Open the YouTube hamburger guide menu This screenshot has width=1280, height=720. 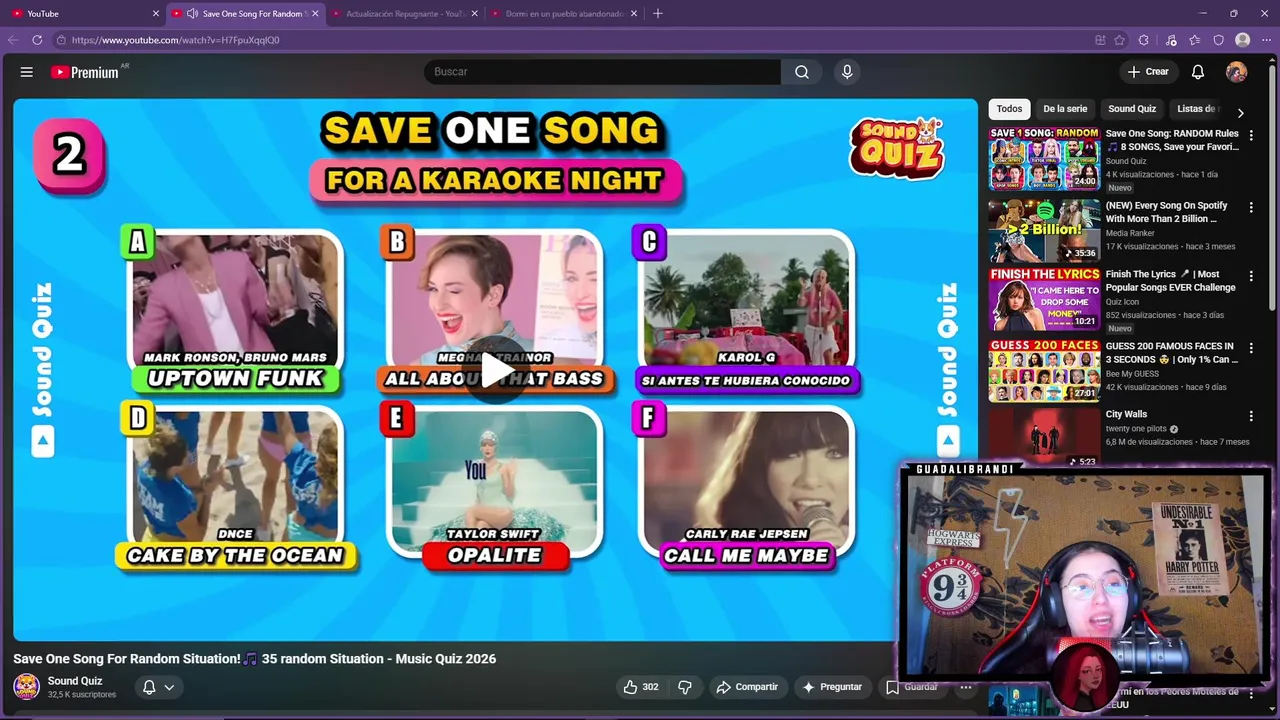[27, 72]
